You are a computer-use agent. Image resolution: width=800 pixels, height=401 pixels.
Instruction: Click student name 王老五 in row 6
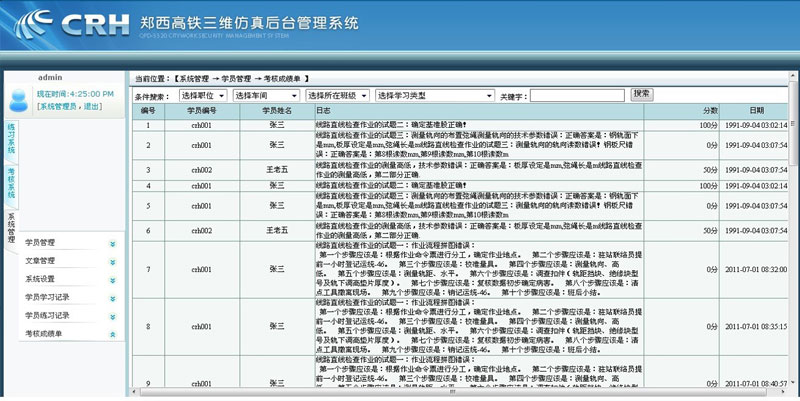pos(277,231)
